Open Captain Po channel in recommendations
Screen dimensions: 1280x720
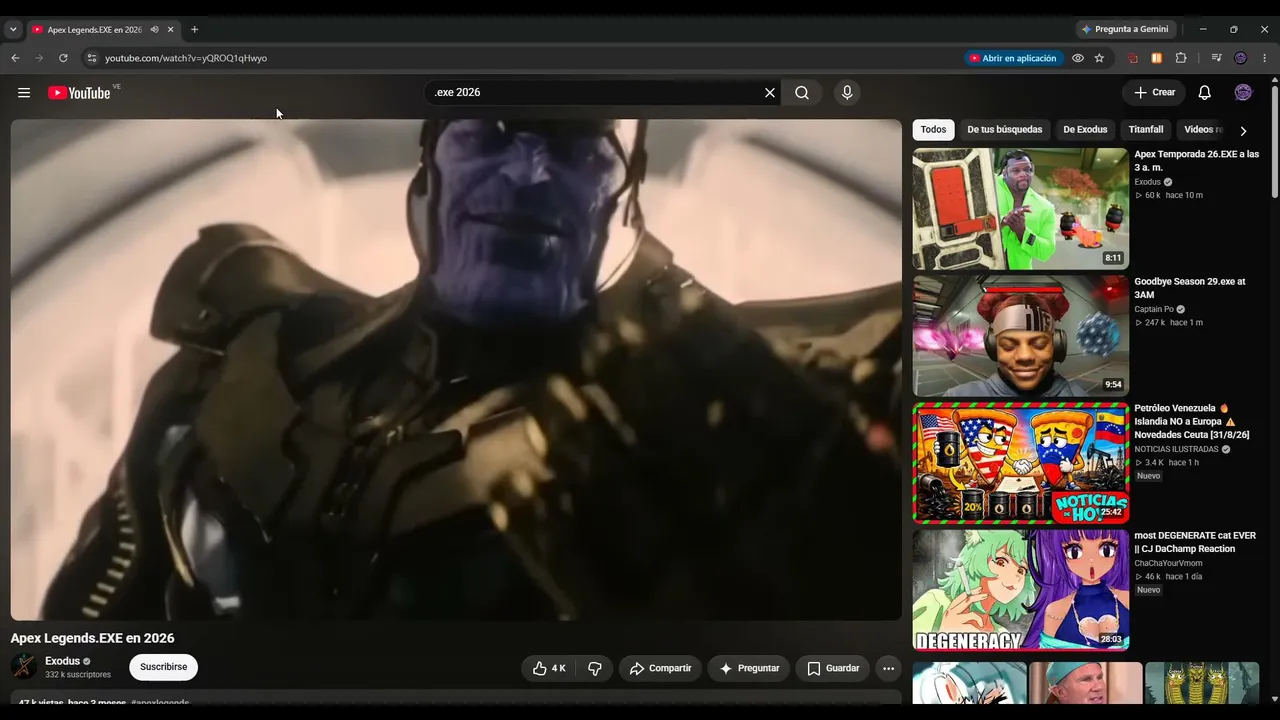[x=1154, y=309]
